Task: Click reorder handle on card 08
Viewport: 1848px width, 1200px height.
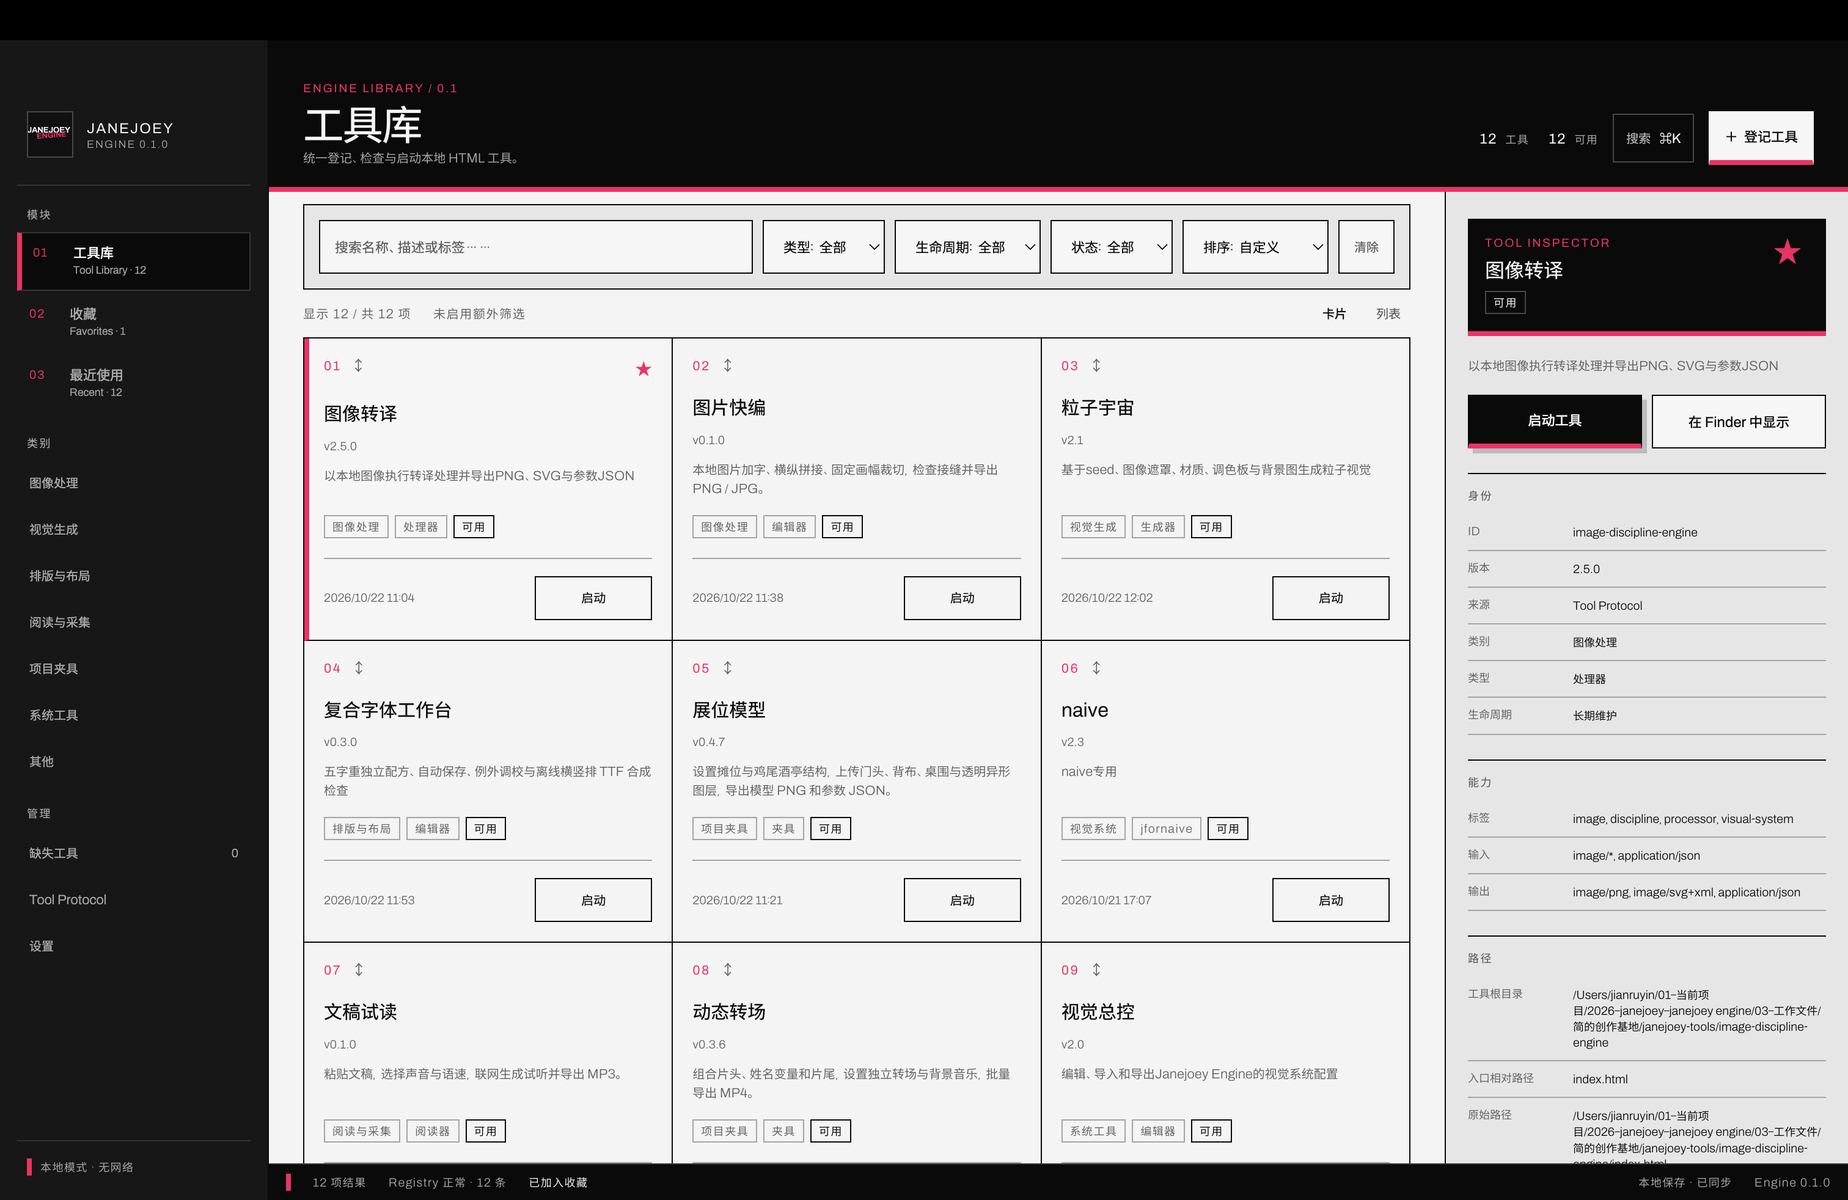Action: point(727,970)
